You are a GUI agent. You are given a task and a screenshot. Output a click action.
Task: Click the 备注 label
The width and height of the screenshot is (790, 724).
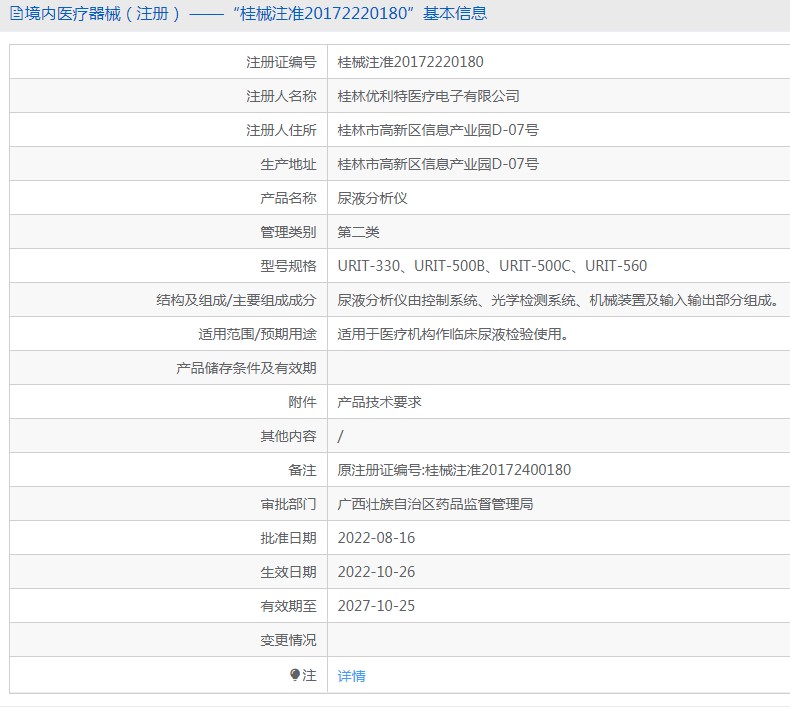[x=302, y=470]
